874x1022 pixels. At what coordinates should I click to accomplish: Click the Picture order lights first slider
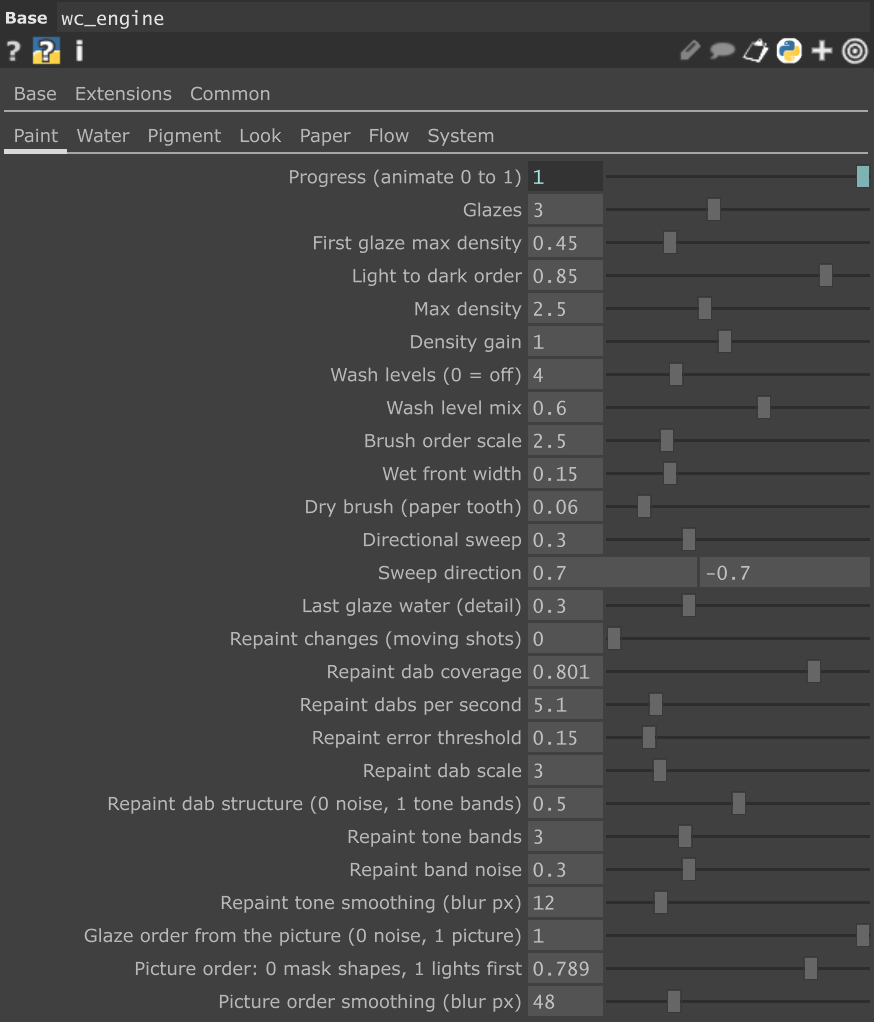pyautogui.click(x=737, y=969)
